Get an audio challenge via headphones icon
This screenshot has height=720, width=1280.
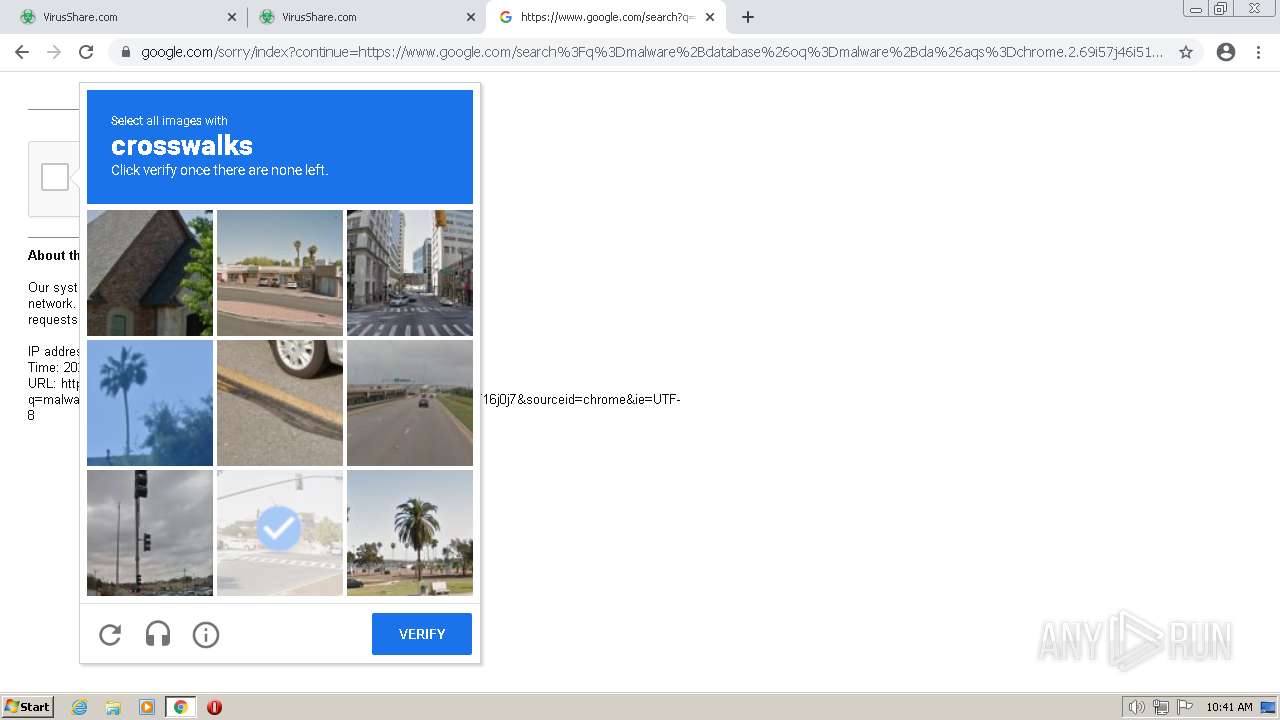[158, 634]
